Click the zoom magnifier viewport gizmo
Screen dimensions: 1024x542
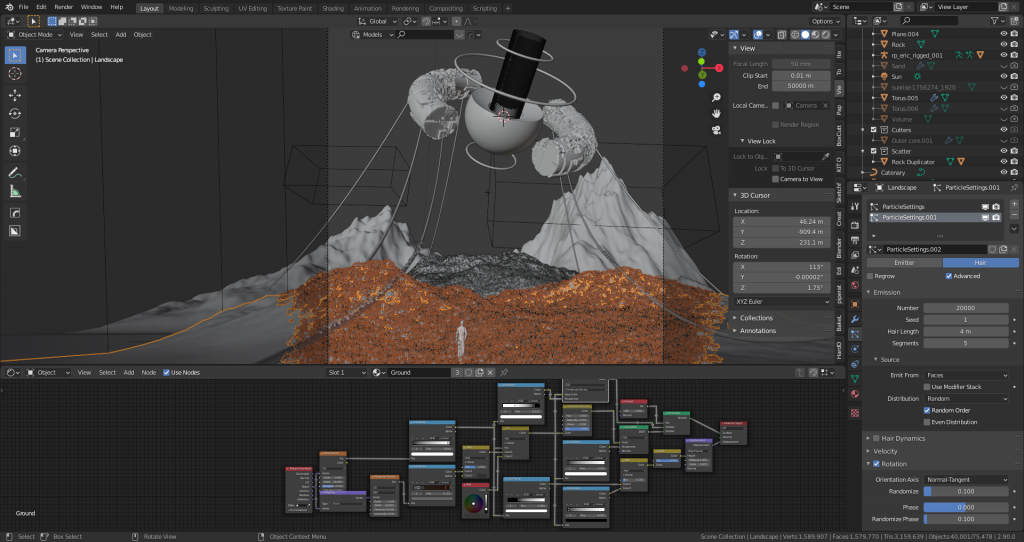click(717, 98)
